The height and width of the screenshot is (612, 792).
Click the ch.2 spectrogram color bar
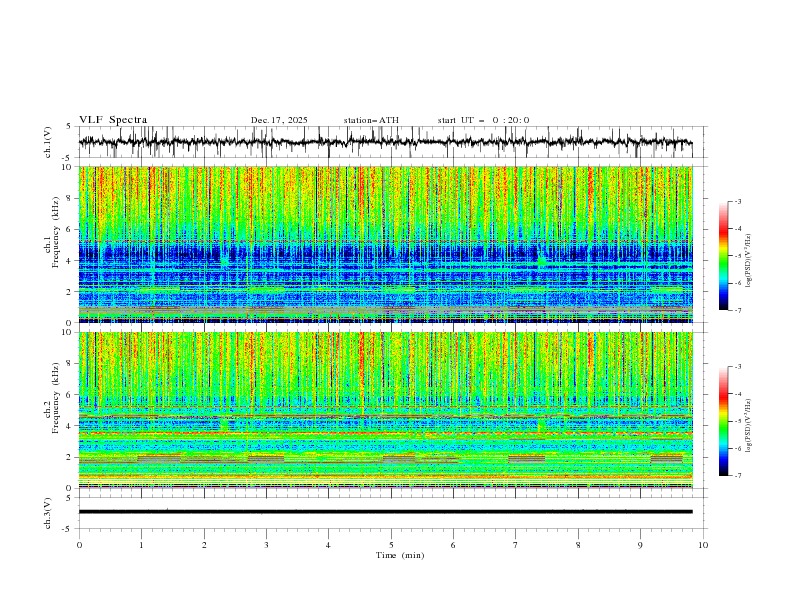point(723,421)
